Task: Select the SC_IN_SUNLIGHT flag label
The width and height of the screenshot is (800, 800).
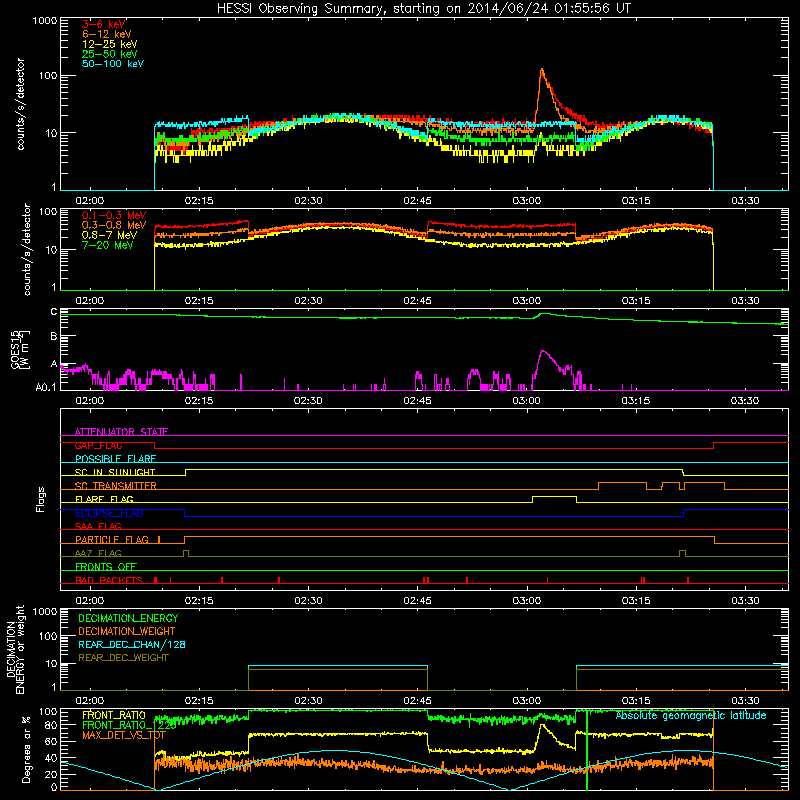Action: pos(115,472)
